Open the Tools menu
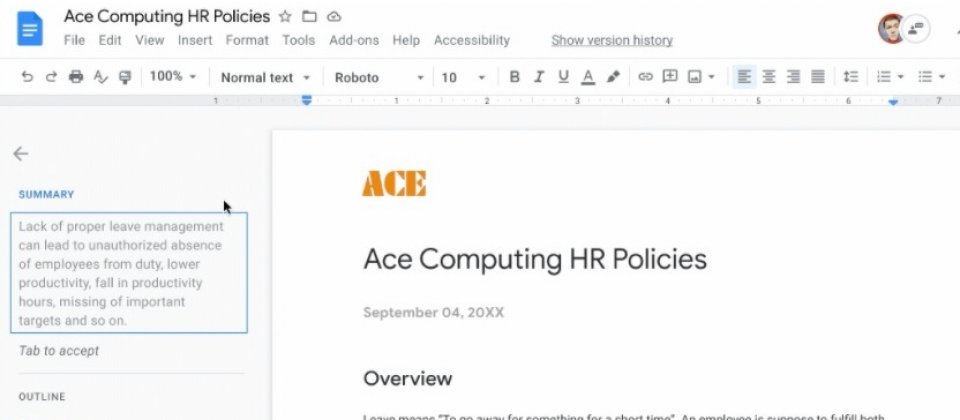Image resolution: width=960 pixels, height=420 pixels. coord(299,40)
